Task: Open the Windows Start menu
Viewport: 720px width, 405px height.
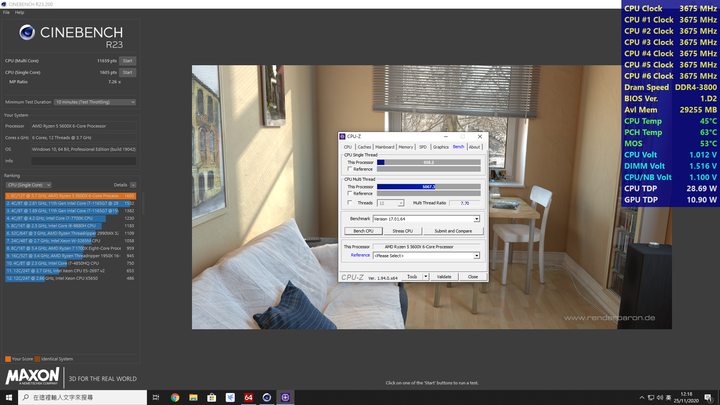Action: pos(9,397)
